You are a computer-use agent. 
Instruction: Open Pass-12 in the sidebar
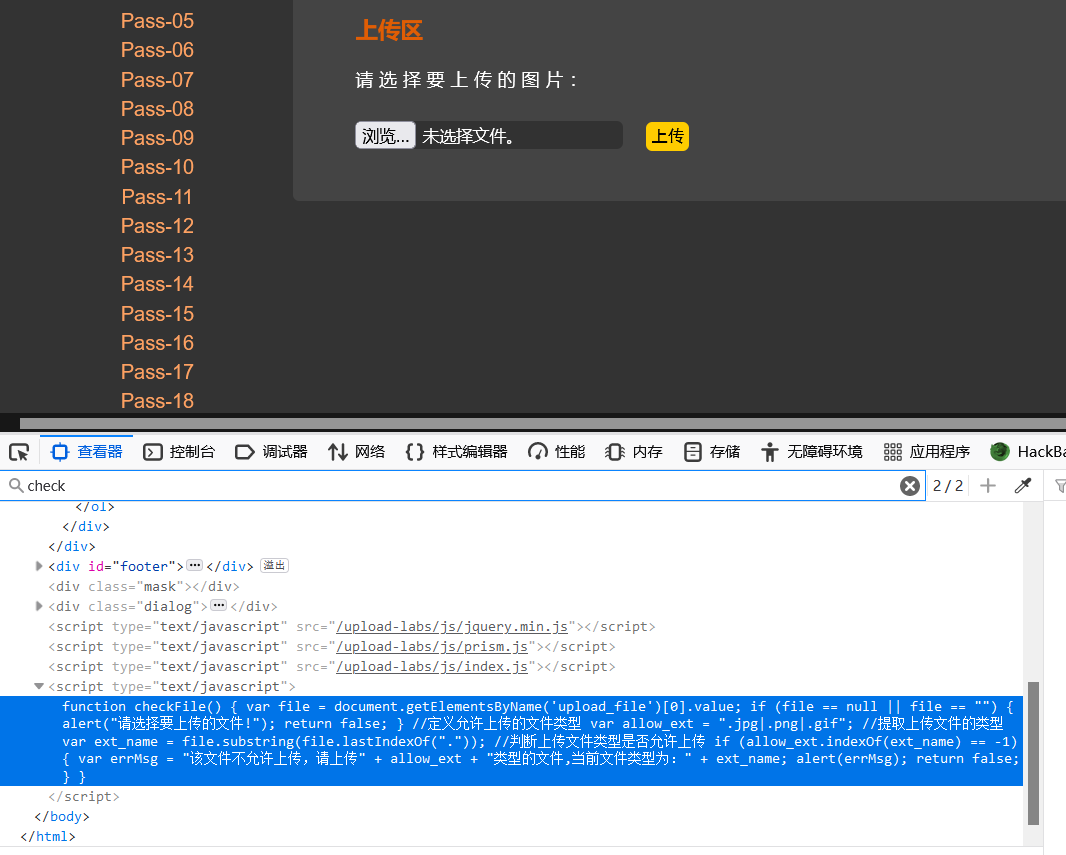tap(157, 226)
